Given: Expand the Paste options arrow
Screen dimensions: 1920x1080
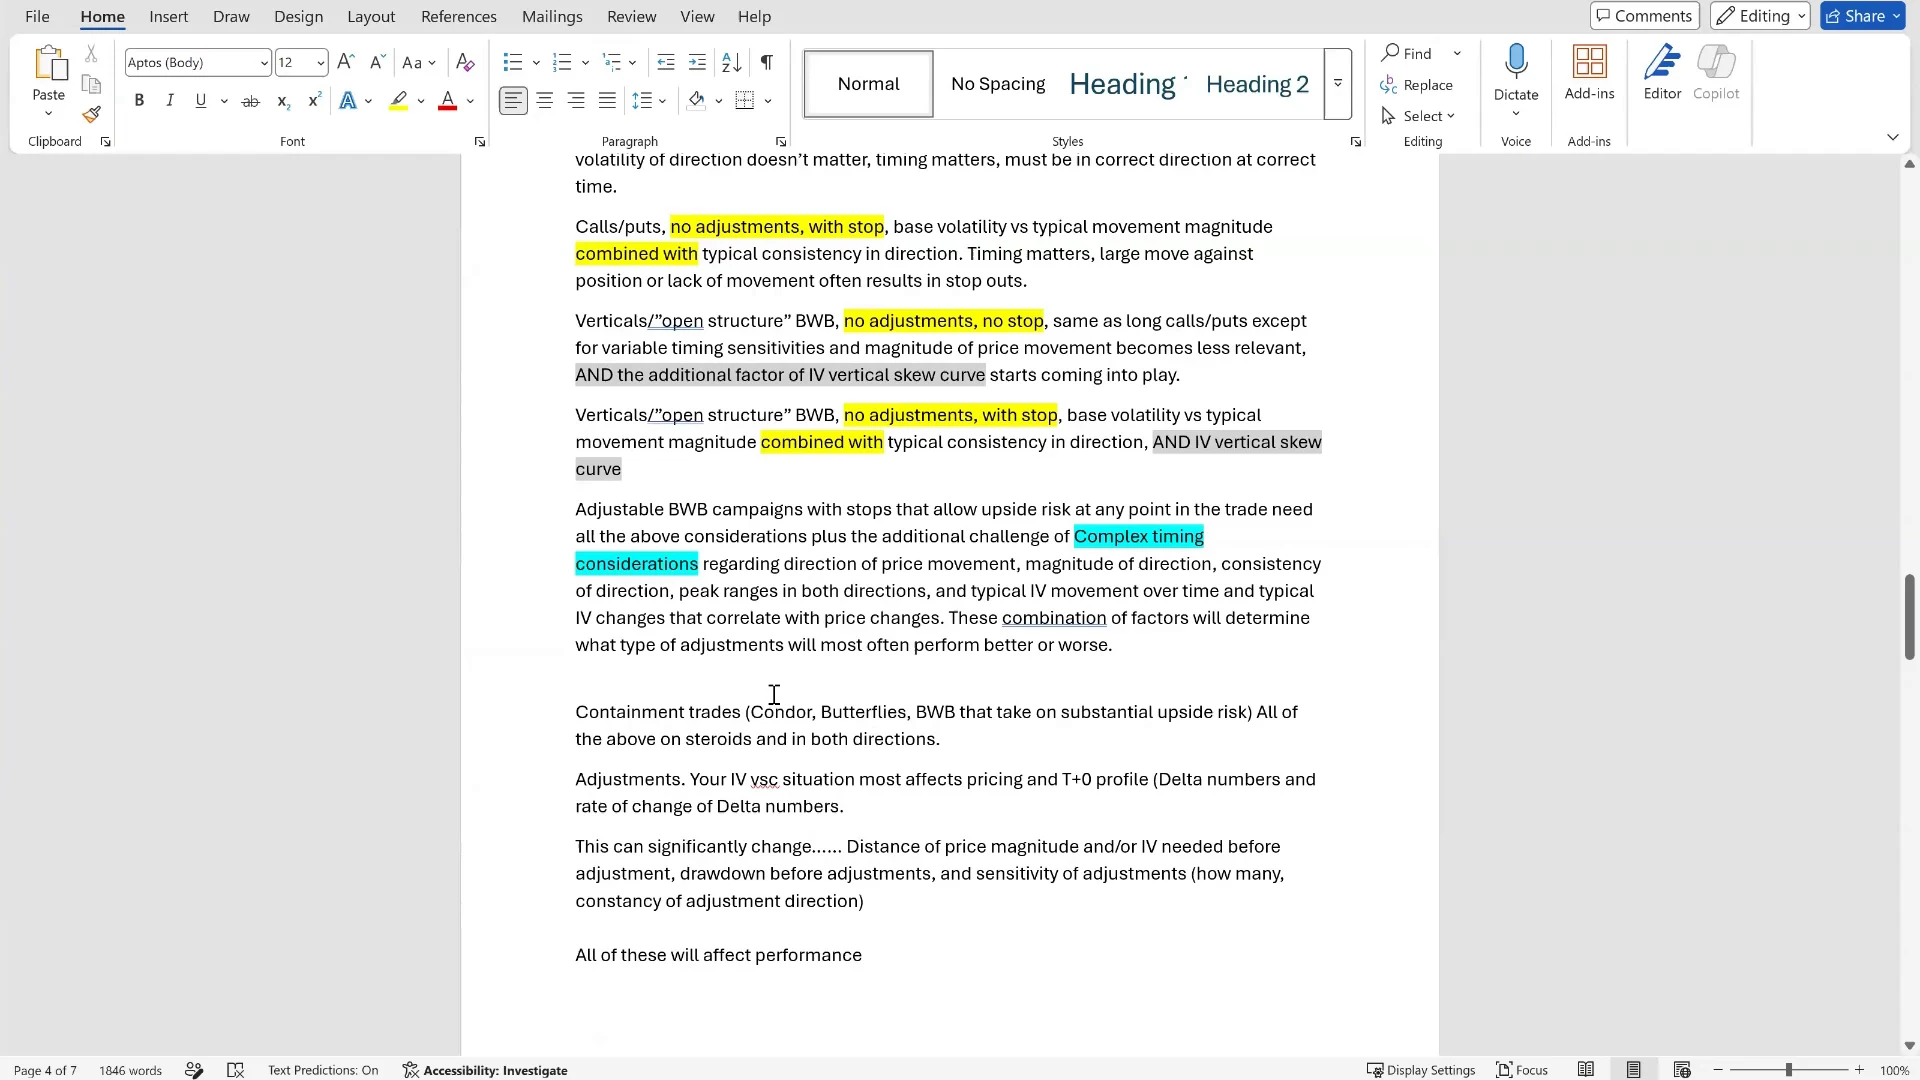Looking at the screenshot, I should pyautogui.click(x=48, y=113).
